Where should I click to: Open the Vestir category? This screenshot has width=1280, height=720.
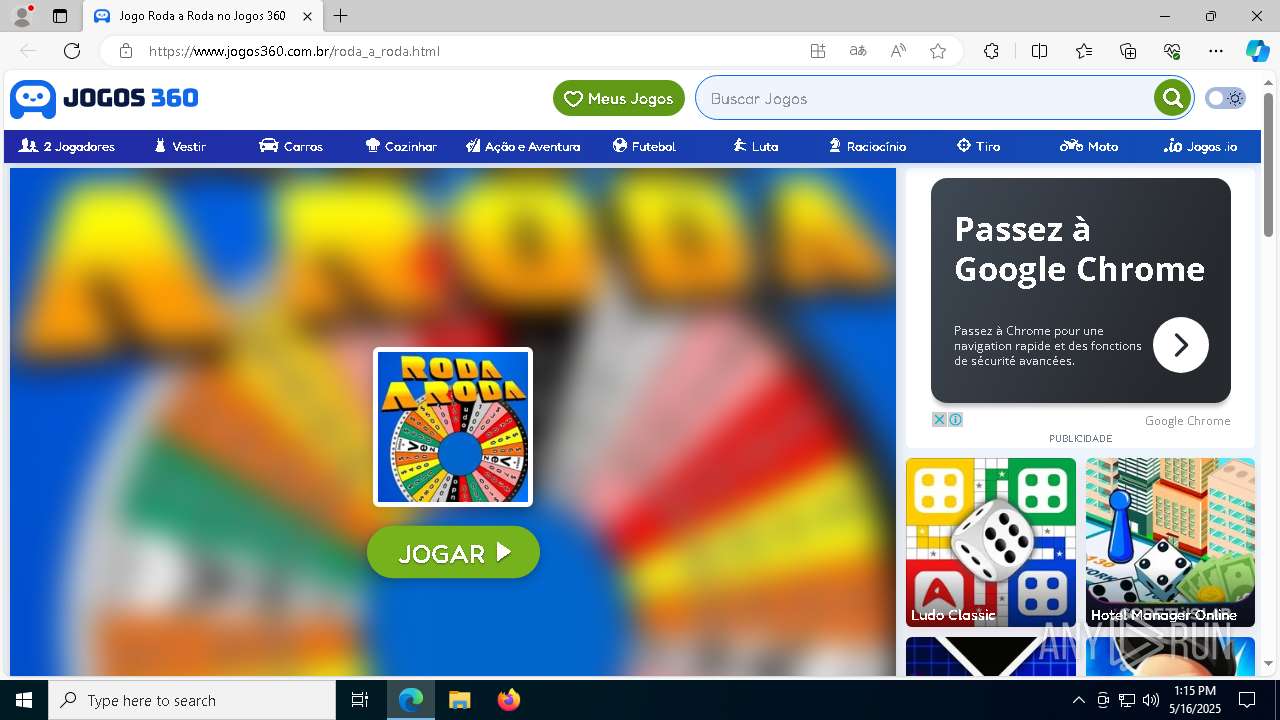(180, 146)
